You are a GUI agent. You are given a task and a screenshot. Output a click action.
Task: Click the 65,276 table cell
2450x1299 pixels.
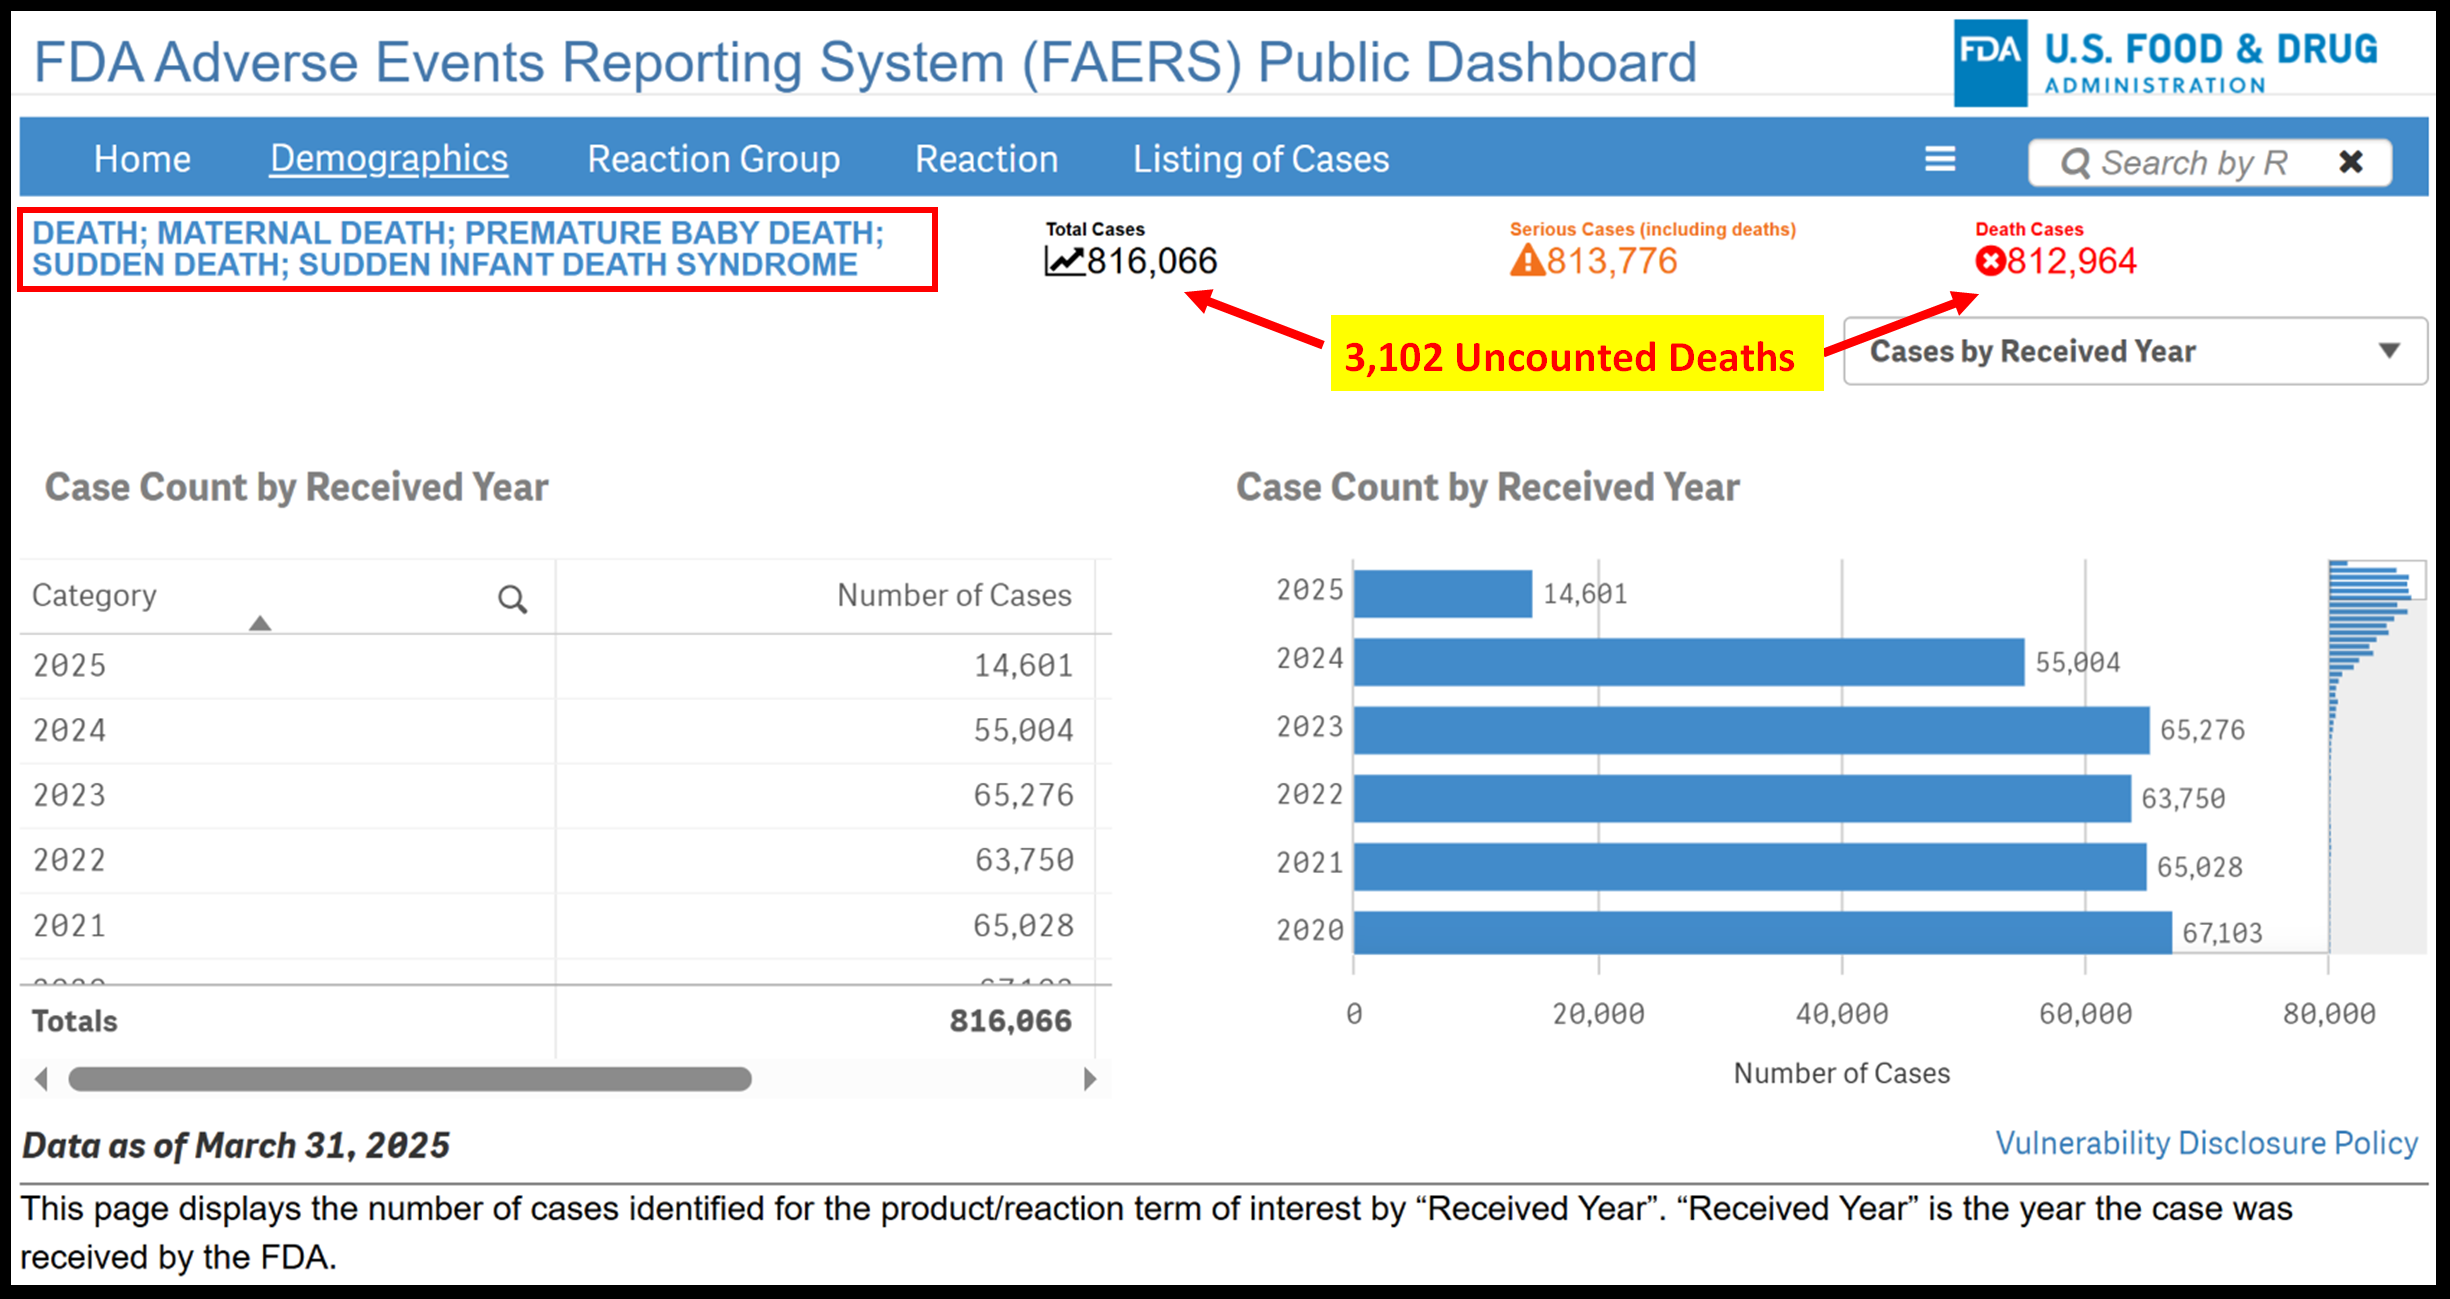[1023, 796]
